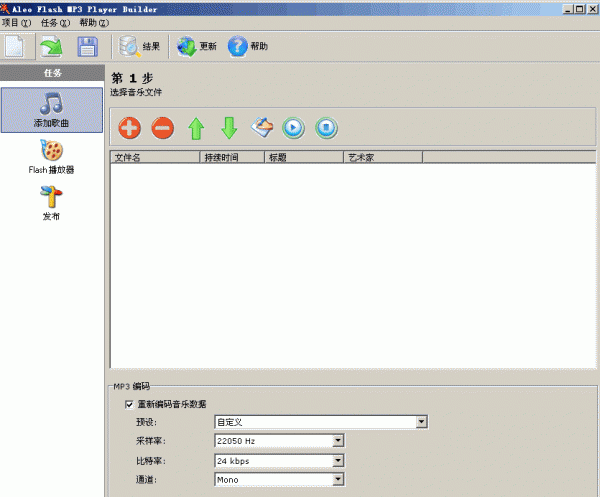
Task: Go to Flash 播放器 task
Action: [52, 157]
